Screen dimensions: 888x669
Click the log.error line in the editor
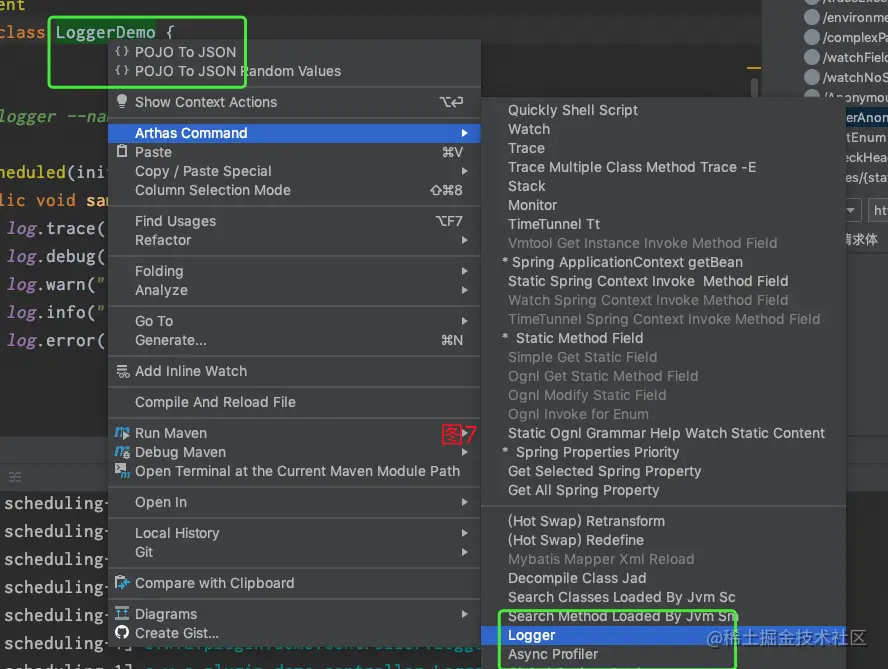tap(56, 340)
